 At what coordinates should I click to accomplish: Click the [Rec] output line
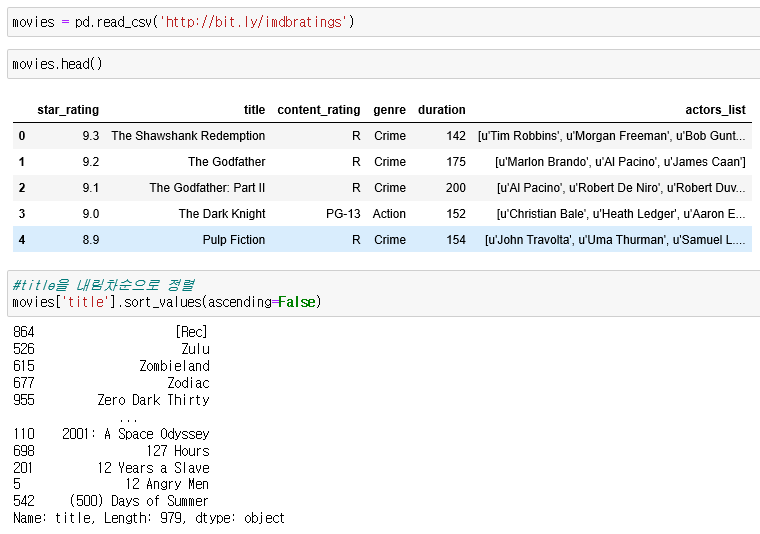pyautogui.click(x=111, y=332)
